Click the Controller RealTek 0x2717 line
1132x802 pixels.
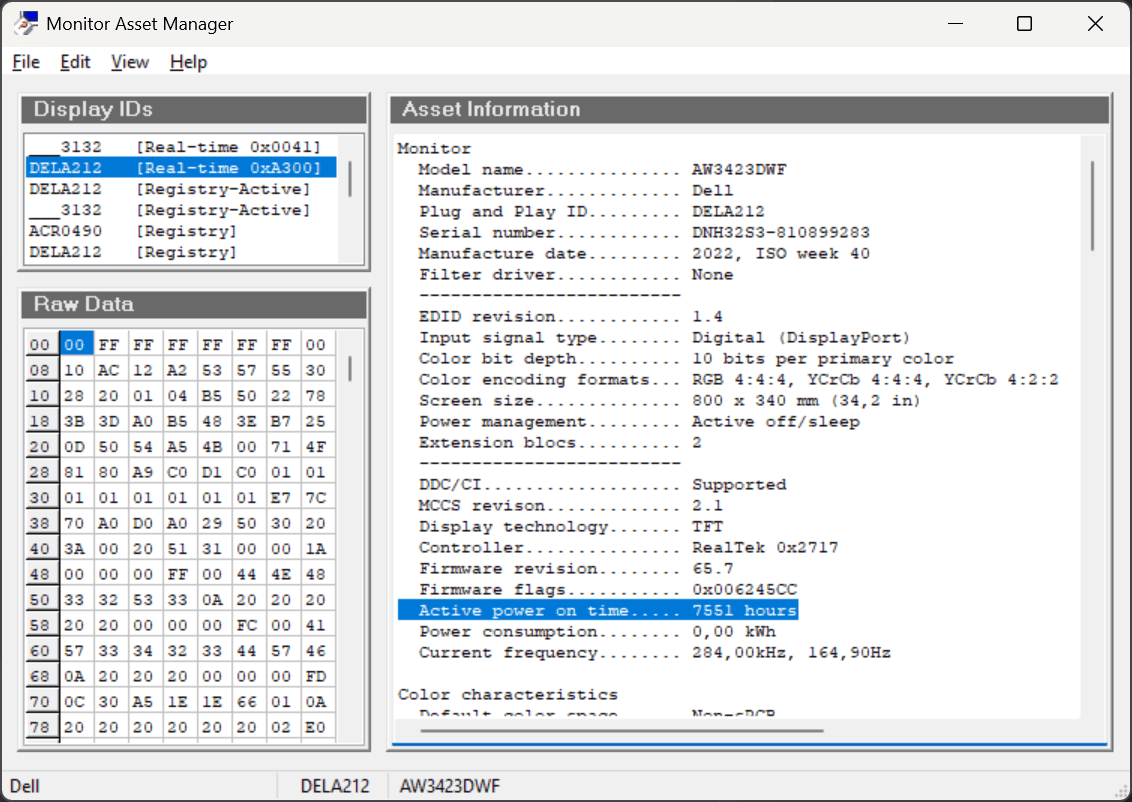pos(628,547)
